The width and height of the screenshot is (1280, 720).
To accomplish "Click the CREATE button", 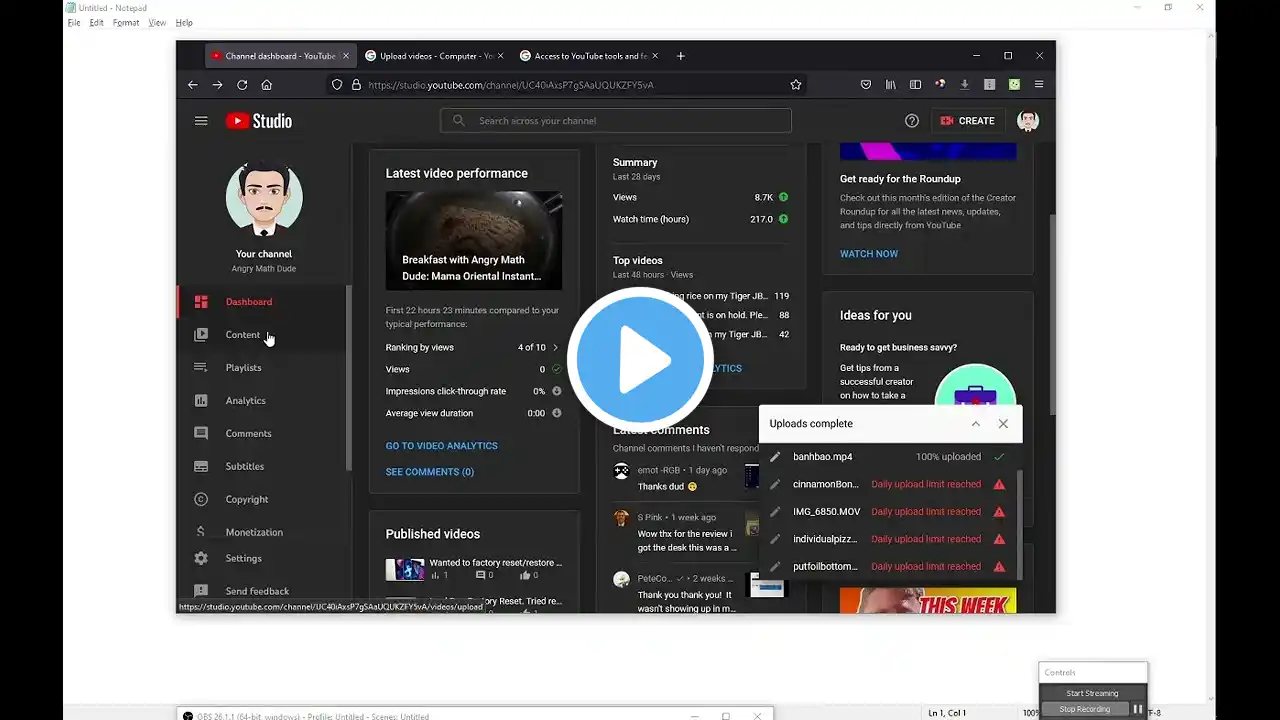I will coord(967,121).
